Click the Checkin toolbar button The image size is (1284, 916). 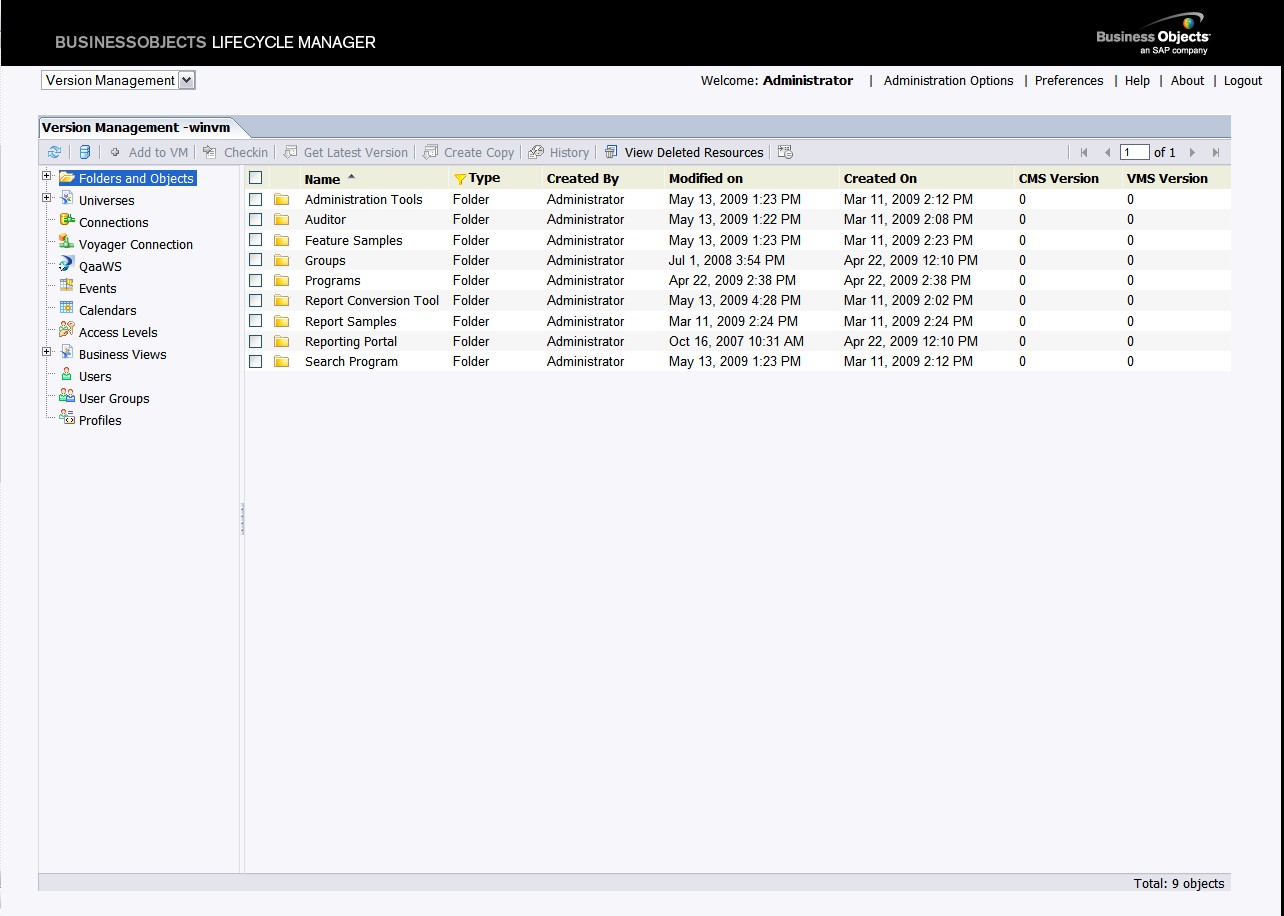[235, 152]
